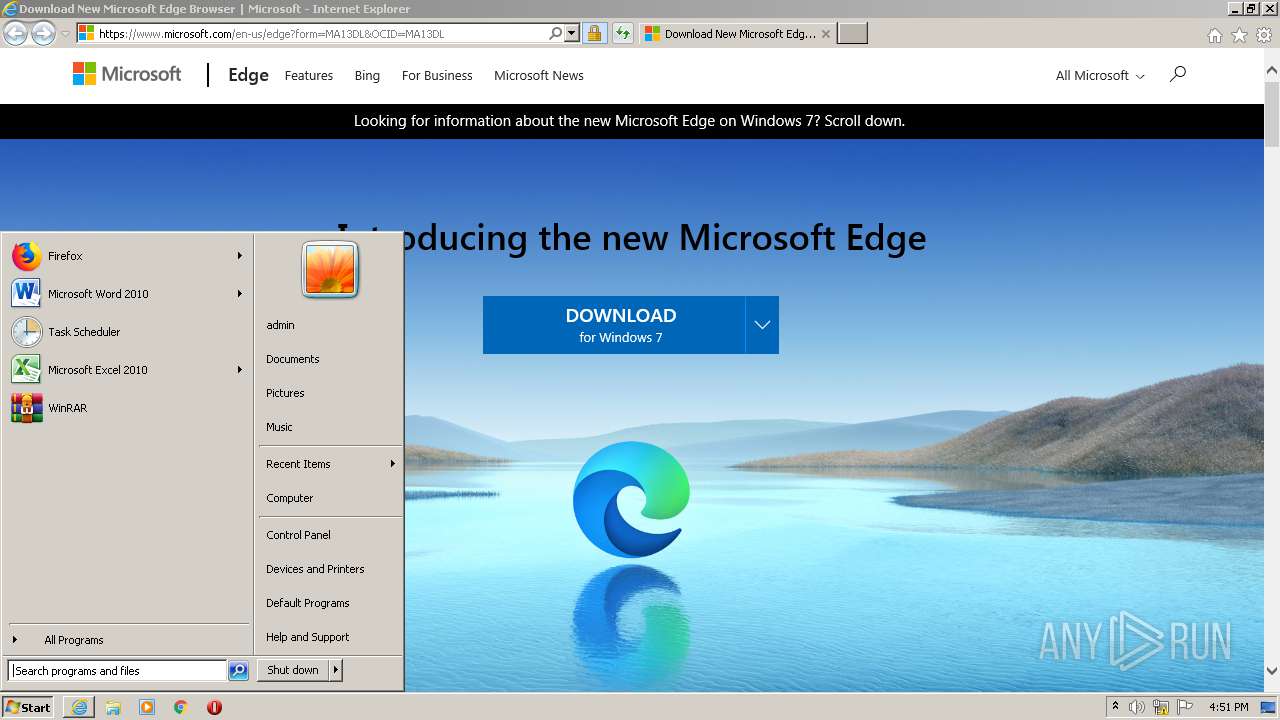Click the Show desktop button

click(x=1268, y=707)
